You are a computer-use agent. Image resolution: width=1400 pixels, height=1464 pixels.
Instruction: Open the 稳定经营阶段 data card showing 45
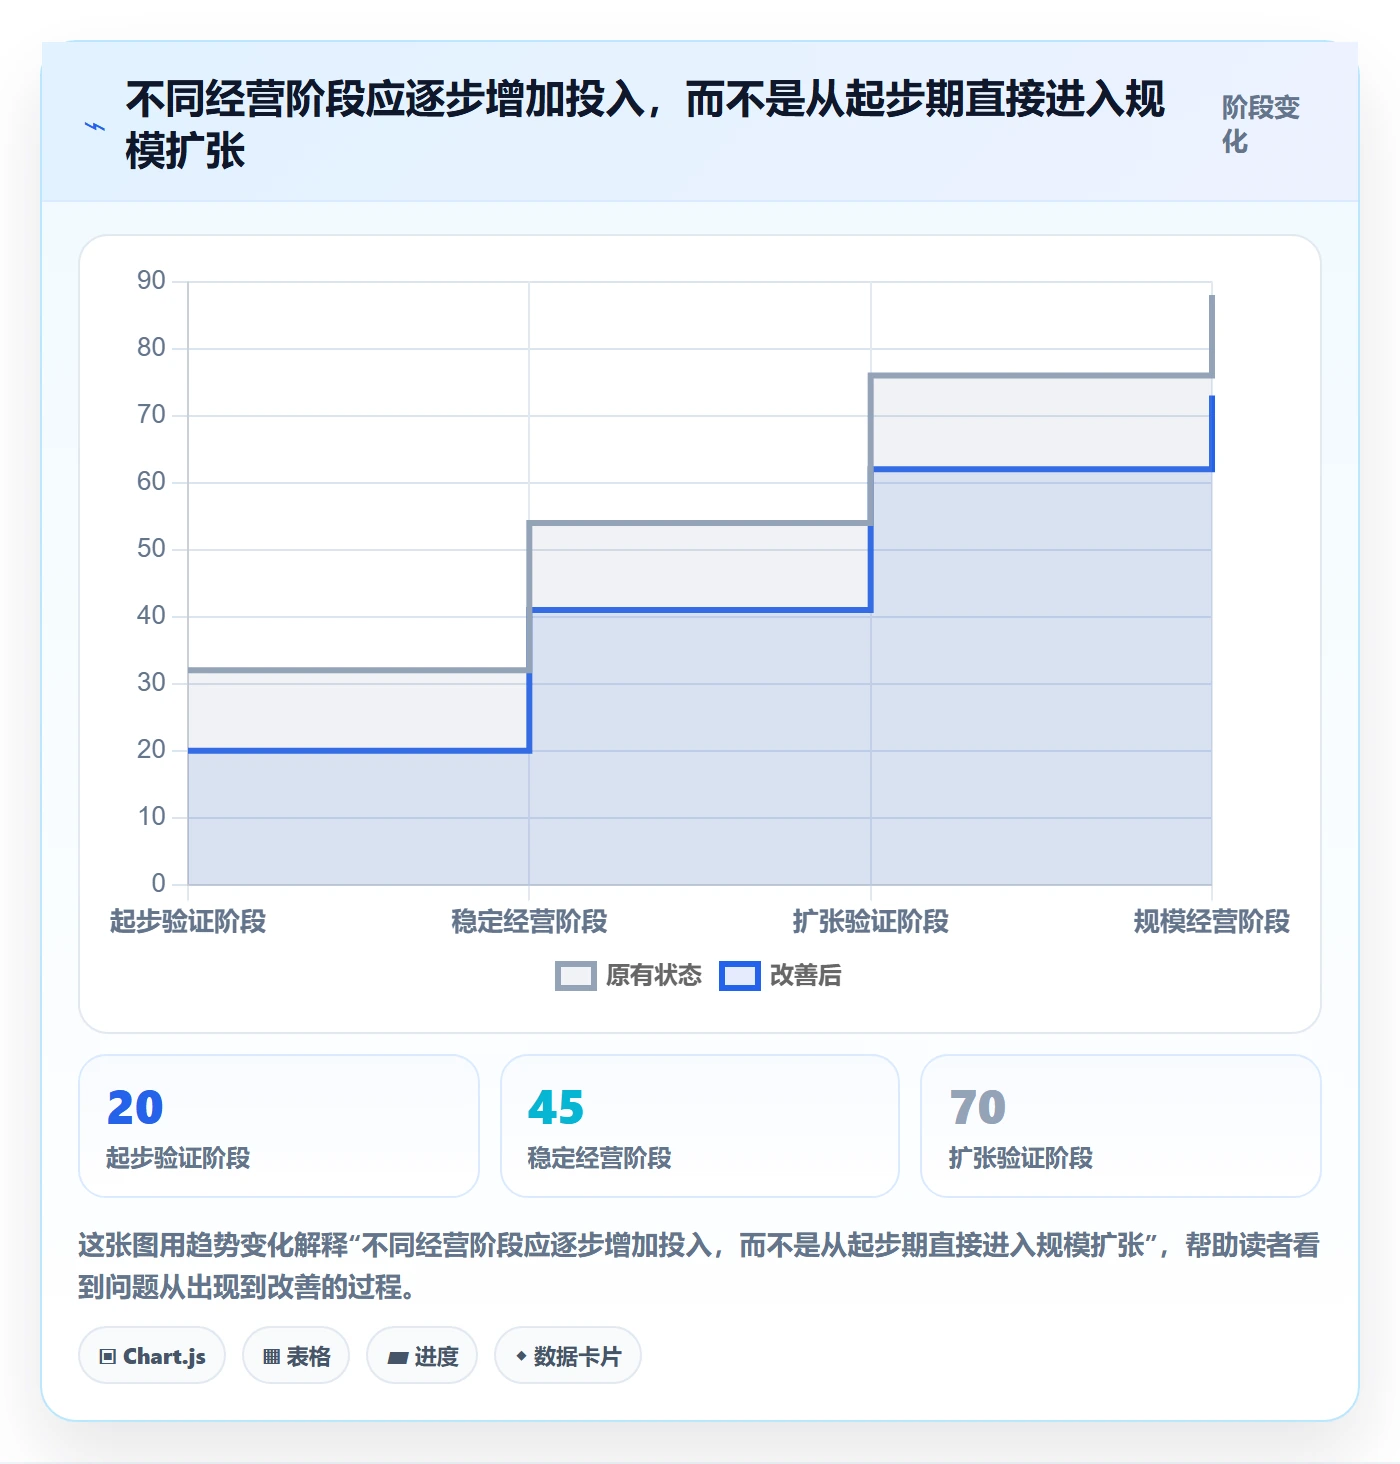(700, 1126)
